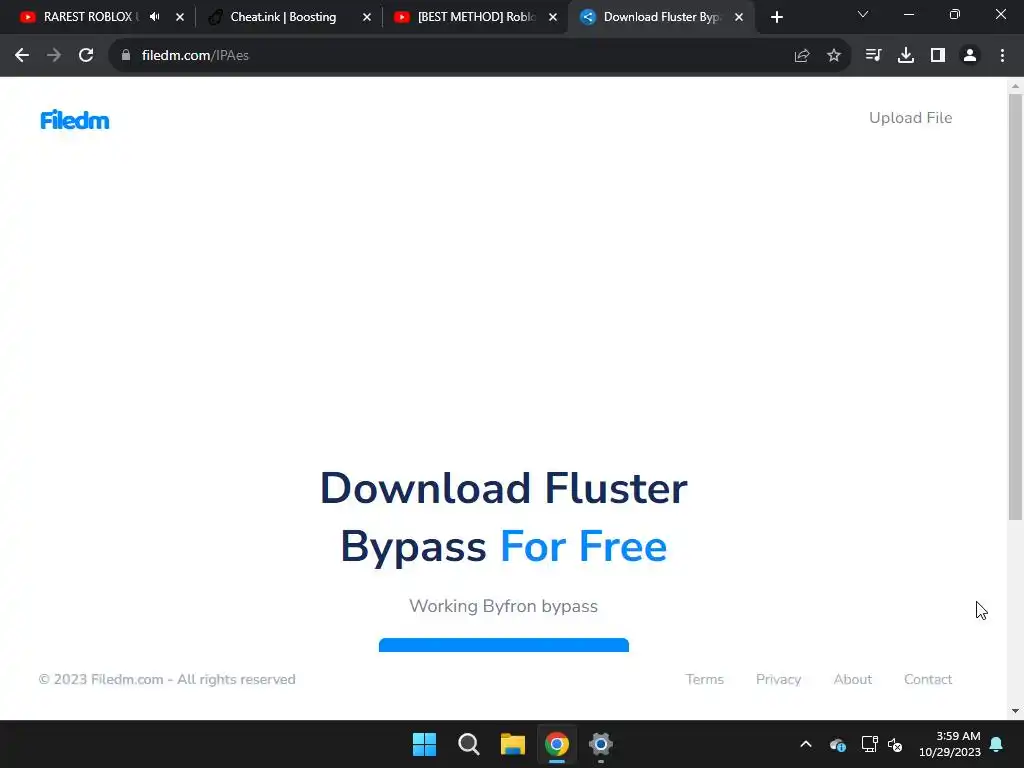
Task: Click the blue download button
Action: tap(504, 645)
